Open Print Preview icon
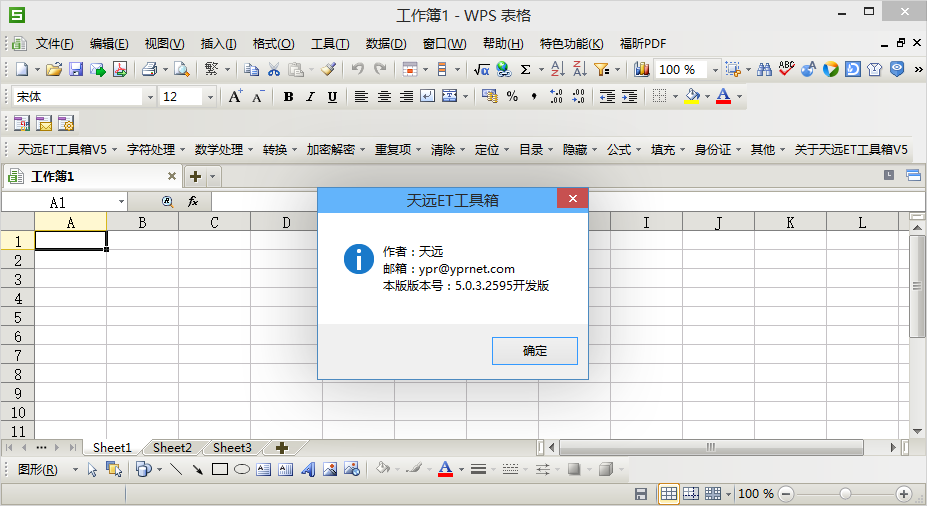 tap(181, 70)
